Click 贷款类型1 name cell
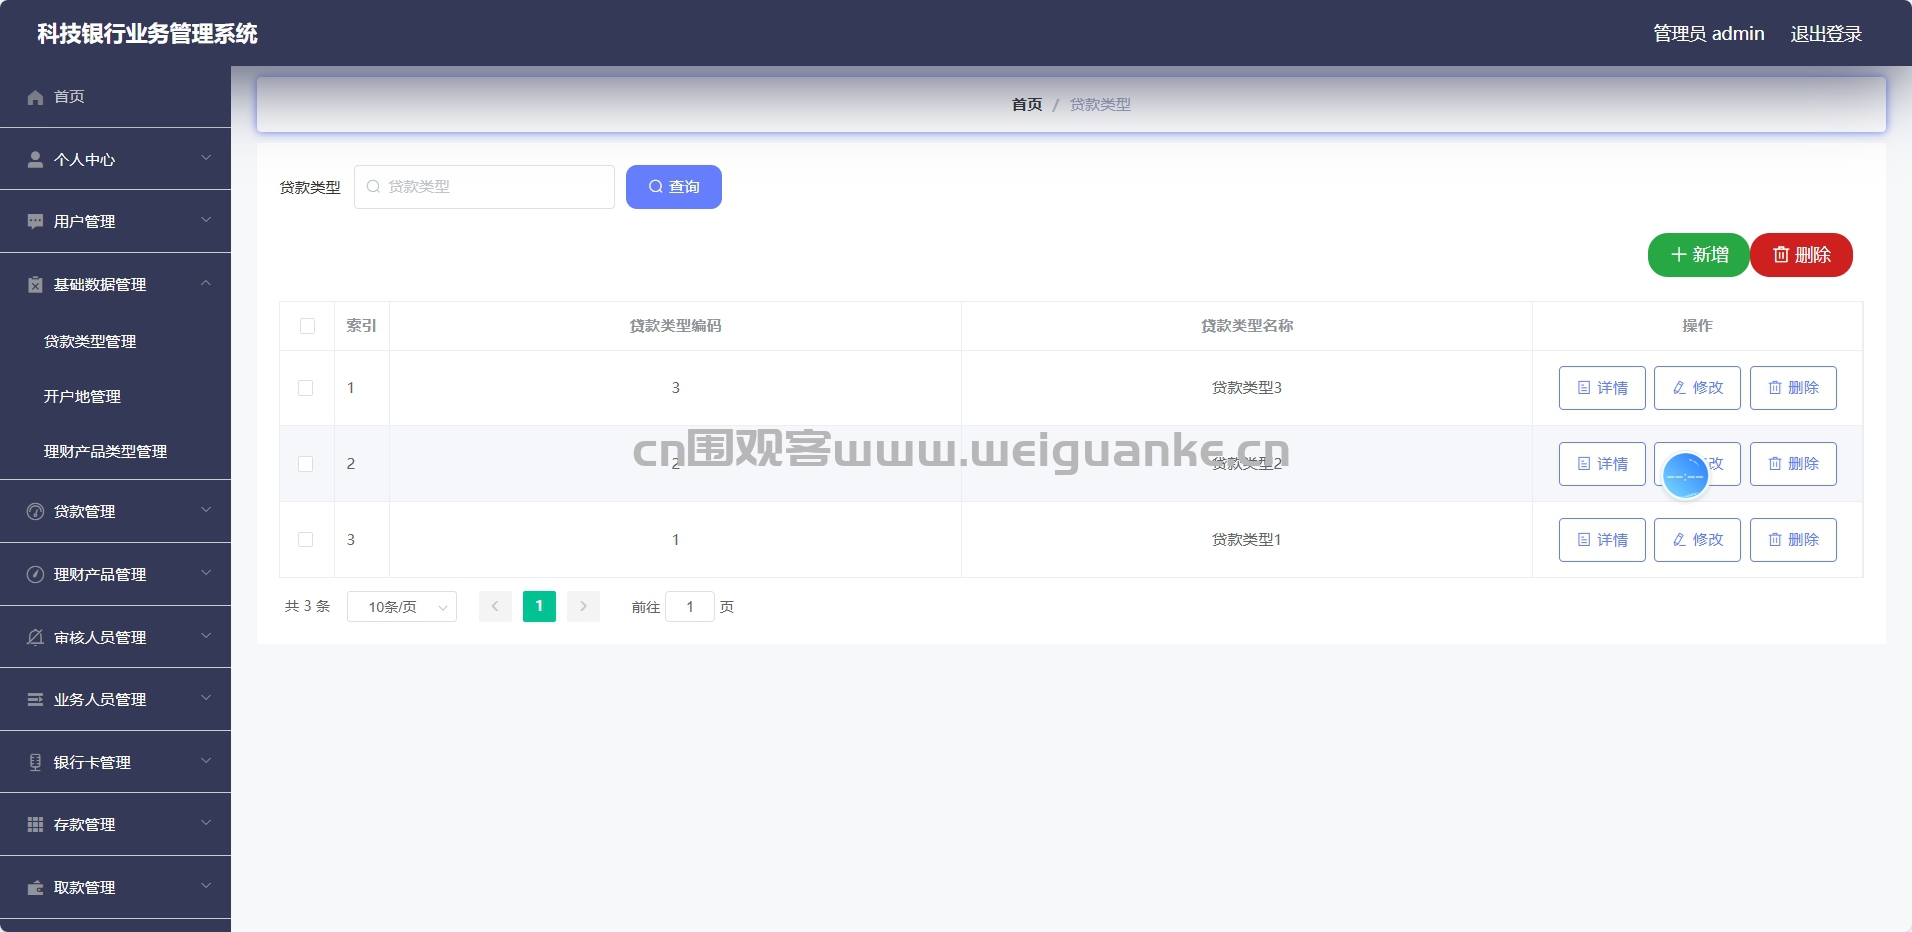Viewport: 1912px width, 932px height. pyautogui.click(x=1247, y=540)
